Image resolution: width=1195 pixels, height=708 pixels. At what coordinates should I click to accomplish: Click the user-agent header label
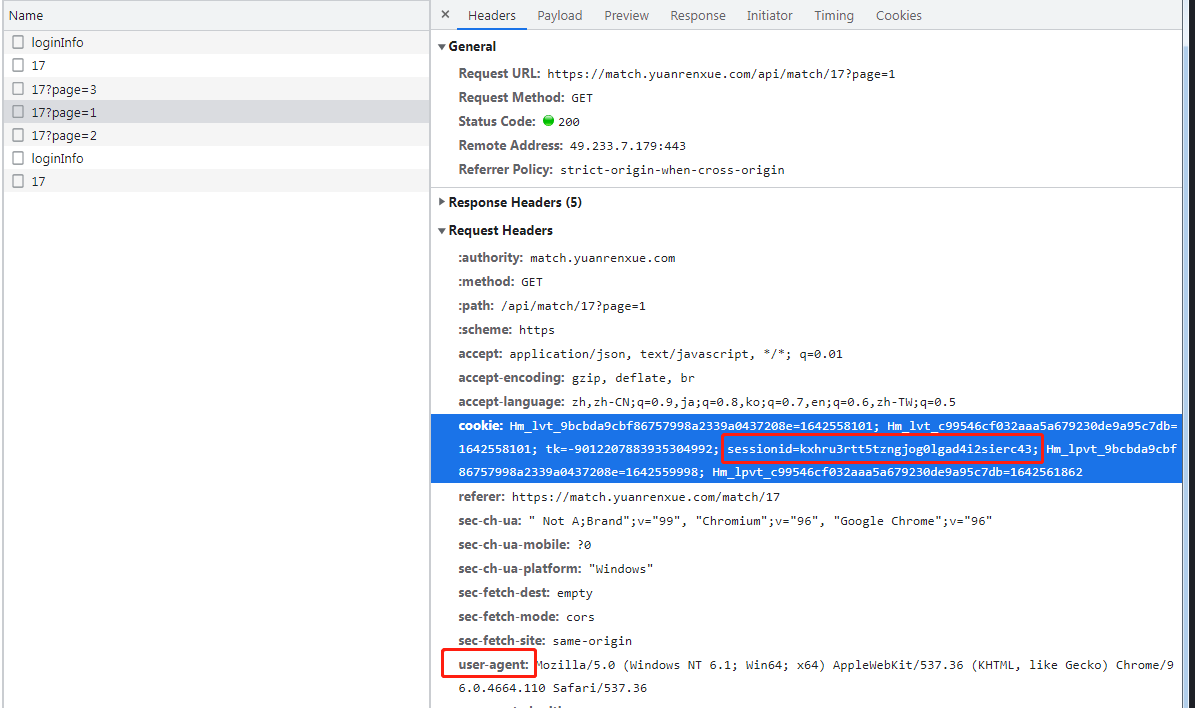pos(493,665)
